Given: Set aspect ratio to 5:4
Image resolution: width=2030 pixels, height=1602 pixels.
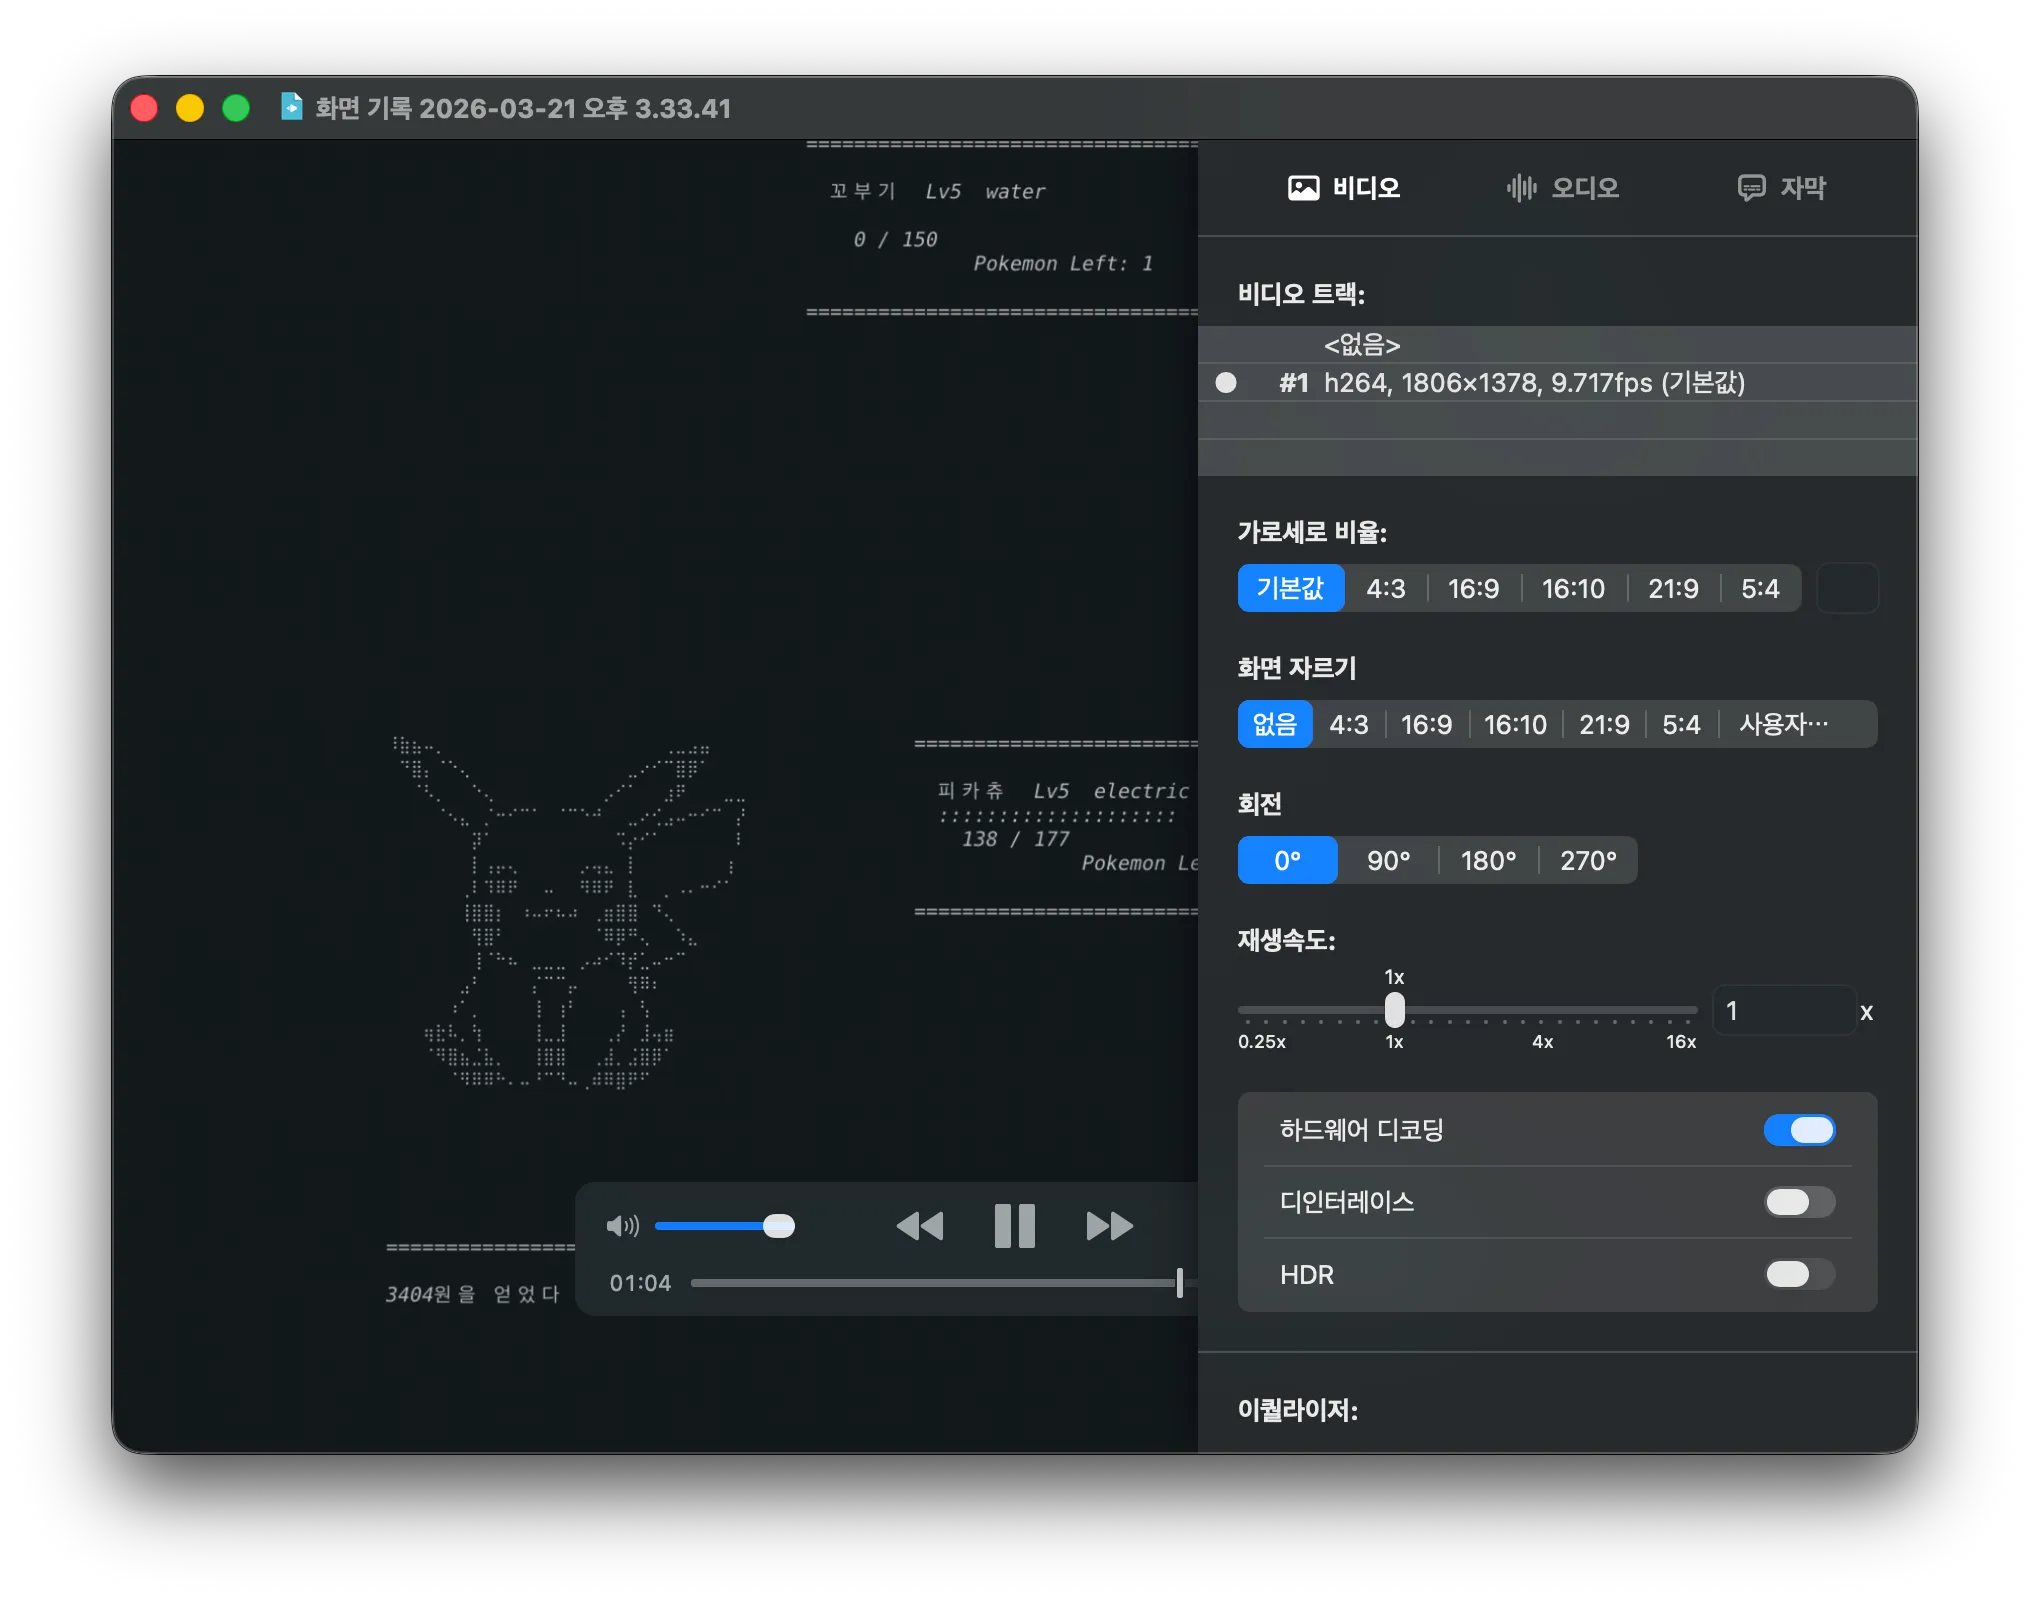Looking at the screenshot, I should point(1760,588).
